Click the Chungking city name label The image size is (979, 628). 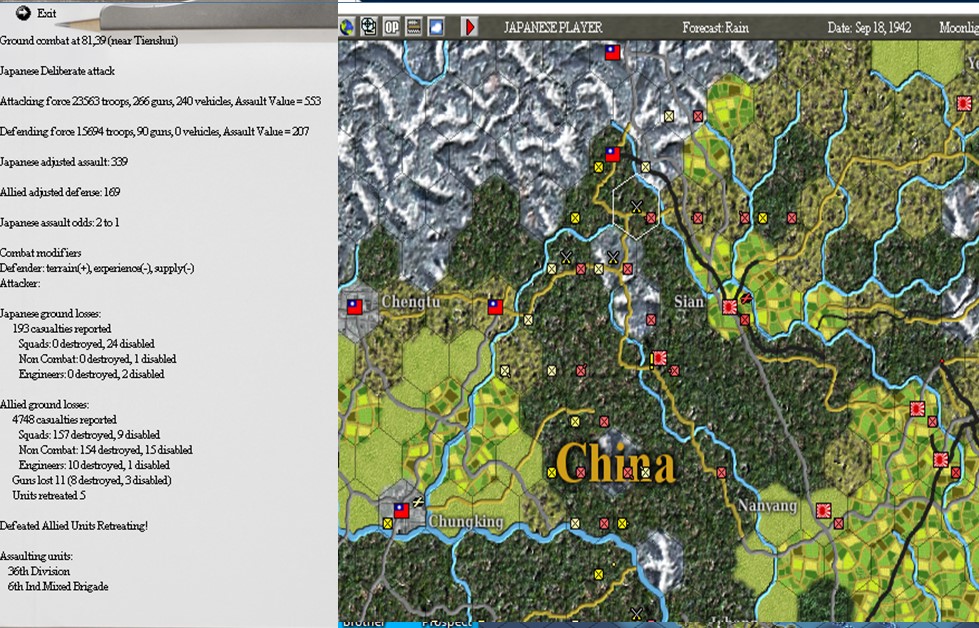(466, 521)
